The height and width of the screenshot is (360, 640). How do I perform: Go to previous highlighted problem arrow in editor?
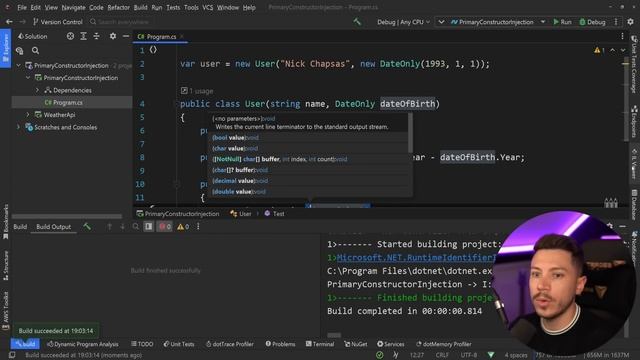click(613, 50)
